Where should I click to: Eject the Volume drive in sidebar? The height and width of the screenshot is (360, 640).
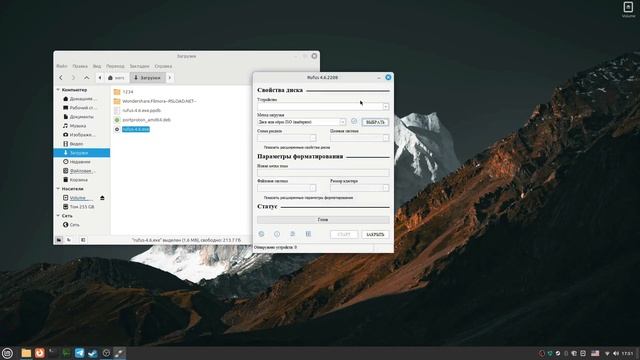pos(102,198)
